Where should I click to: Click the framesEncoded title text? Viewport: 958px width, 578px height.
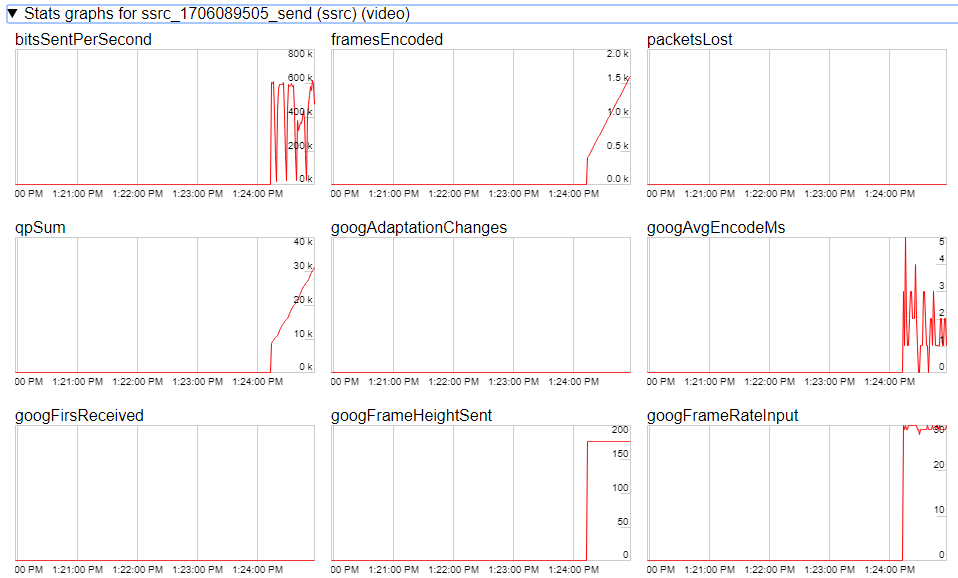tap(387, 40)
